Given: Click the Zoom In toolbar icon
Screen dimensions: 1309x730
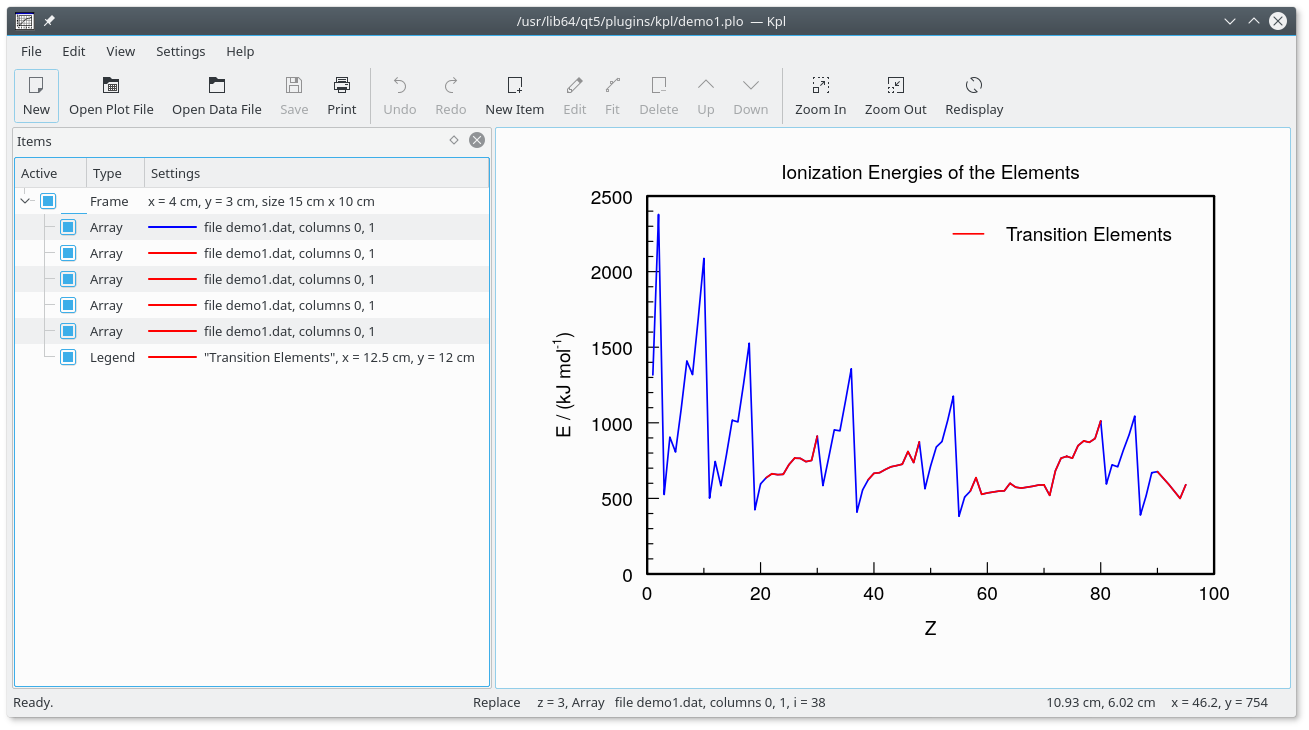Looking at the screenshot, I should click(x=821, y=96).
